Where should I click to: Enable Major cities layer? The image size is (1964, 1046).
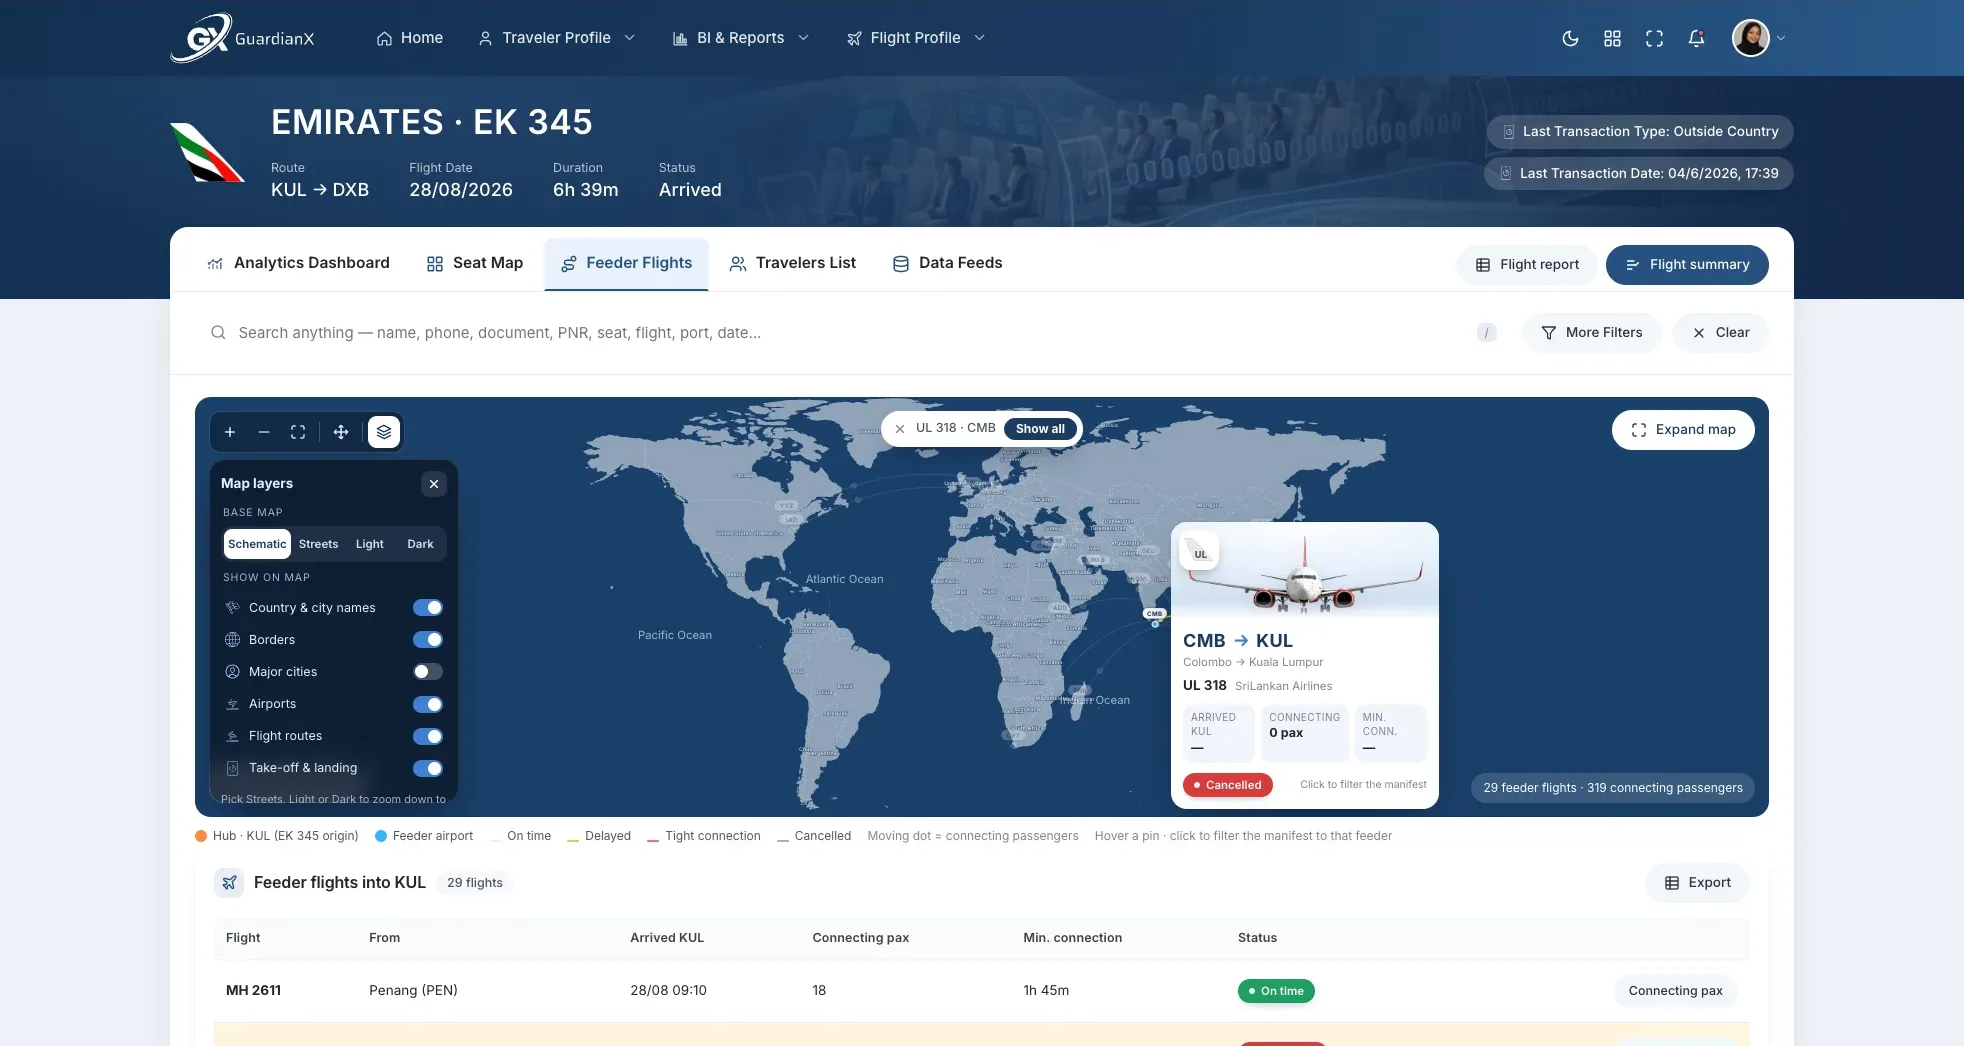coord(428,672)
